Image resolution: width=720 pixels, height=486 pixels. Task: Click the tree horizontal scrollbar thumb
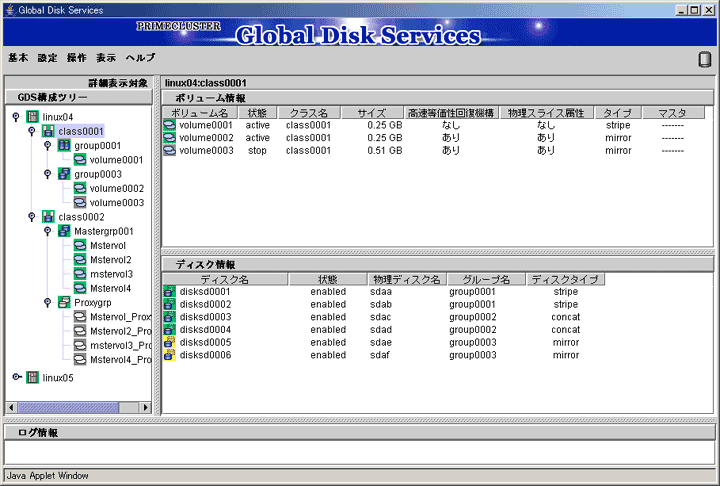tap(68, 407)
